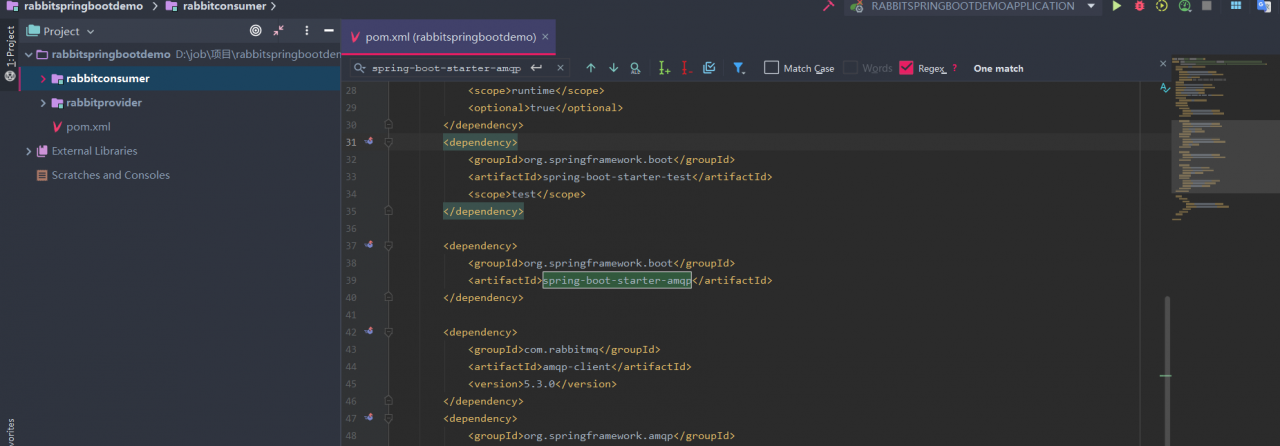Expand External Libraries node
The height and width of the screenshot is (446, 1280).
pos(29,151)
